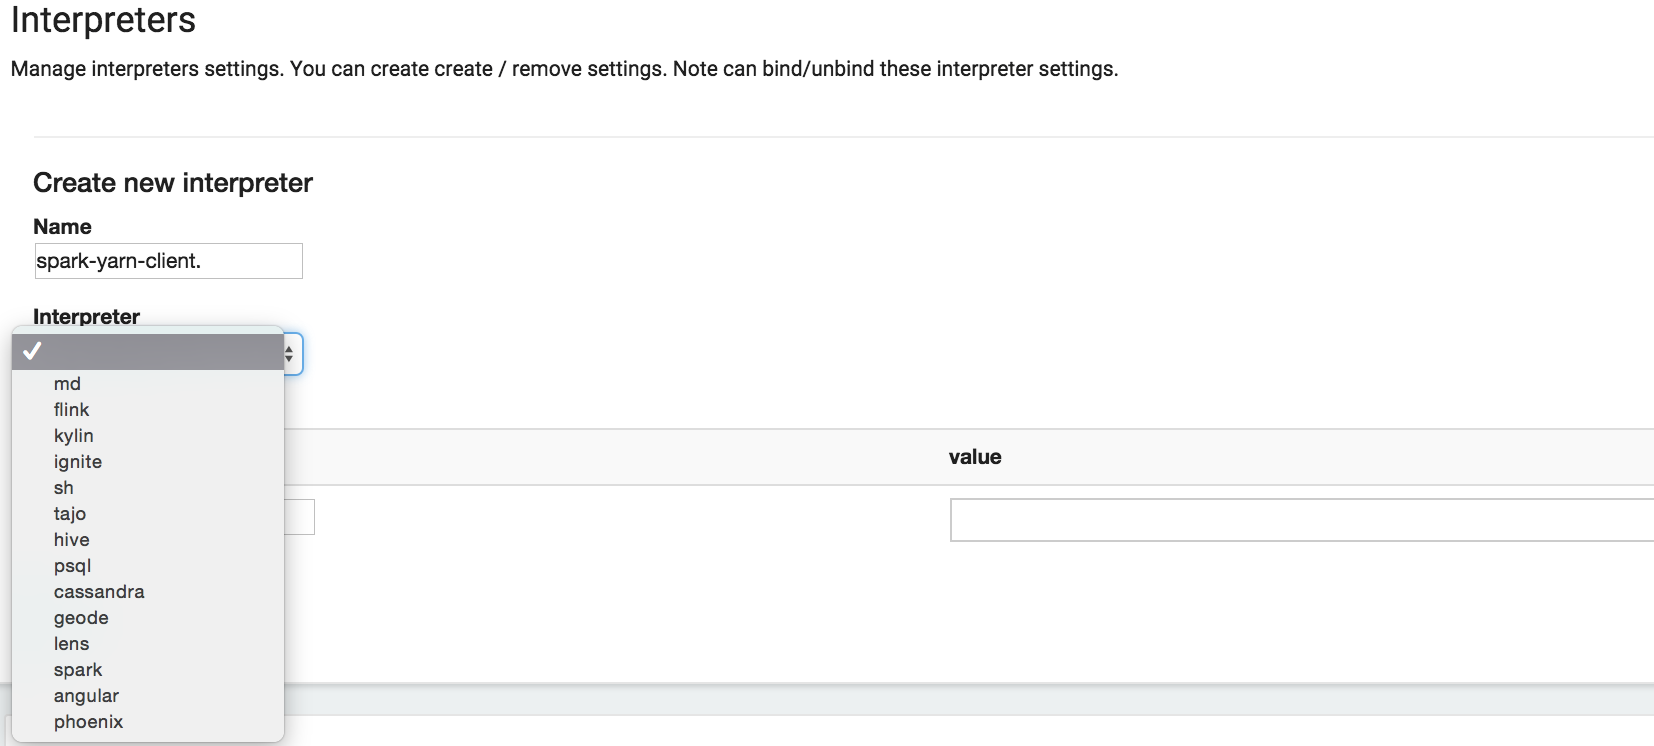The image size is (1654, 746).
Task: Click the empty value input field
Action: click(x=1300, y=519)
